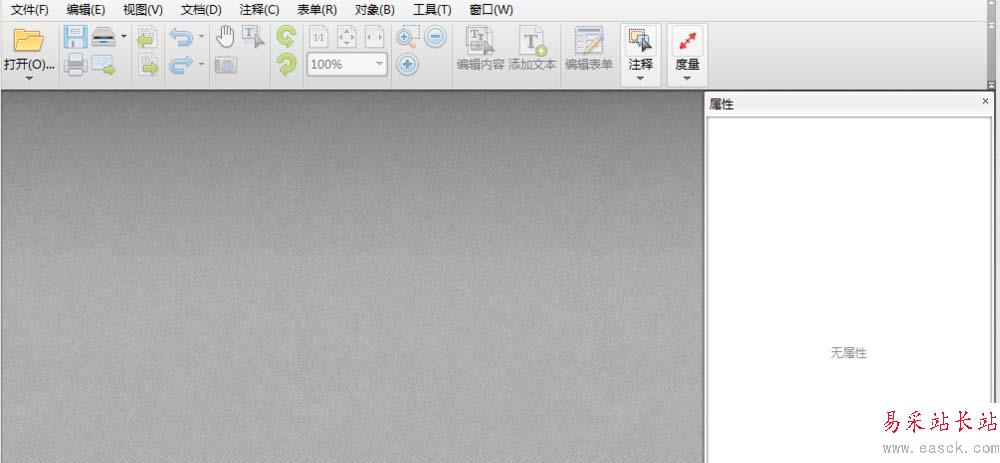Screen dimensions: 1000x463
Task: Click the 编辑表单 (Edit Form) tool
Action: [589, 49]
